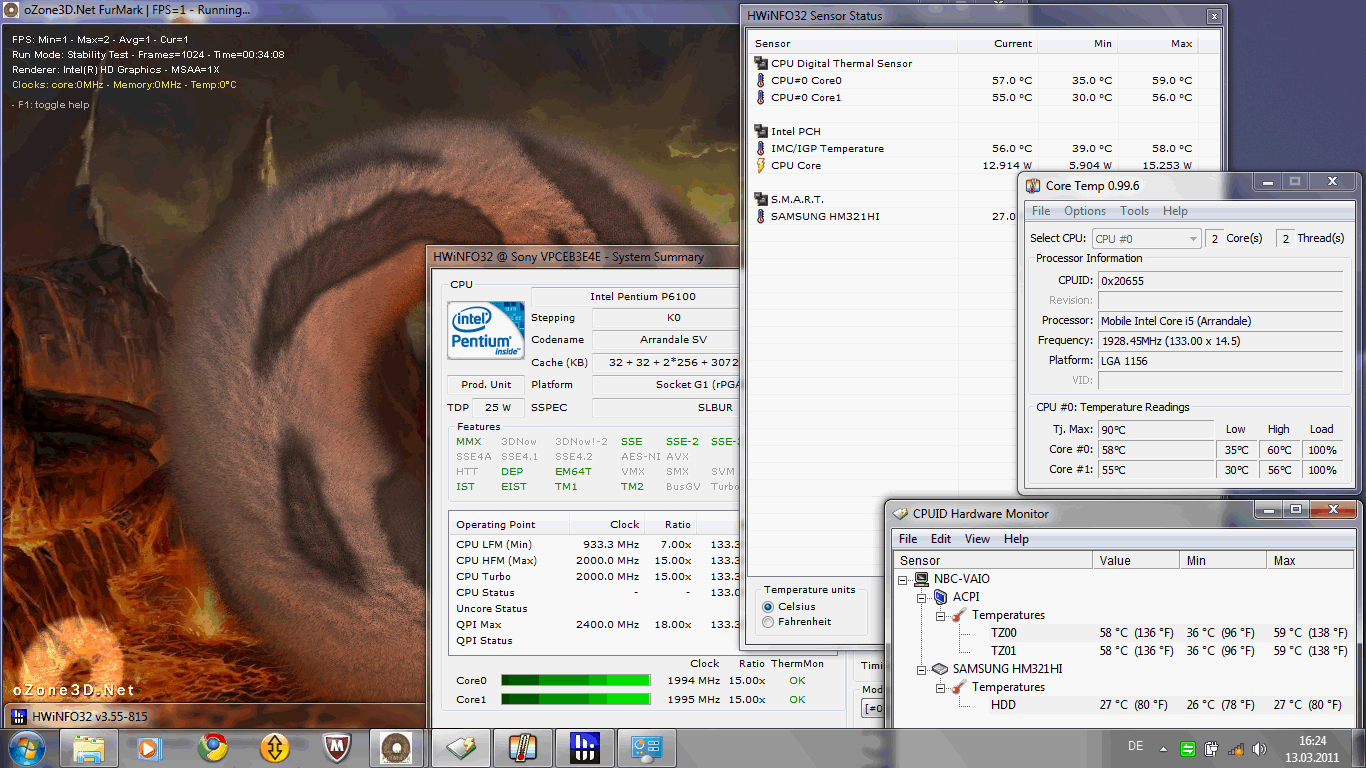The height and width of the screenshot is (768, 1366).
Task: Open Google Chrome from the taskbar
Action: (212, 748)
